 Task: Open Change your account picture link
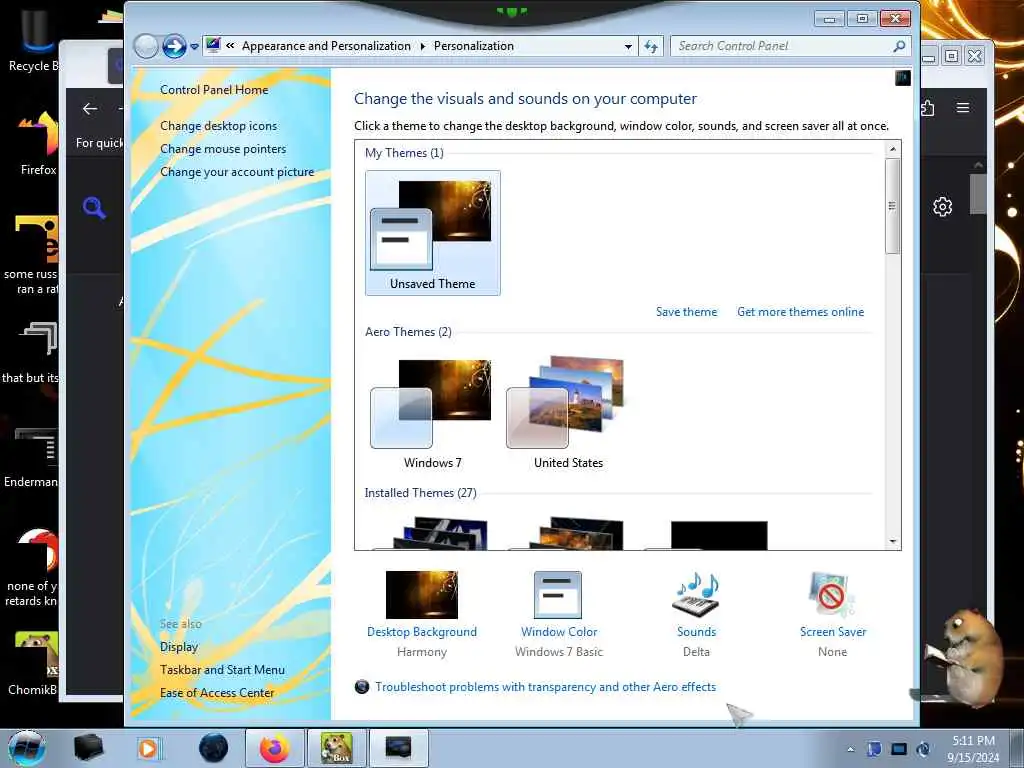tap(237, 172)
